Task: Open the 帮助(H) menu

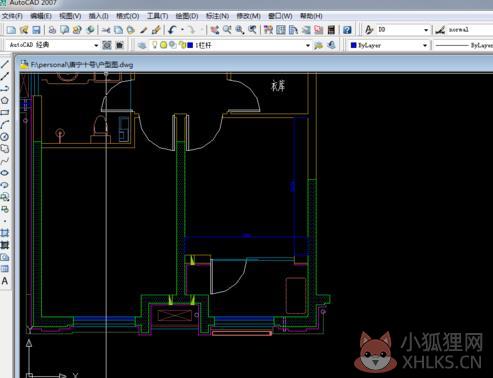Action: coord(311,16)
